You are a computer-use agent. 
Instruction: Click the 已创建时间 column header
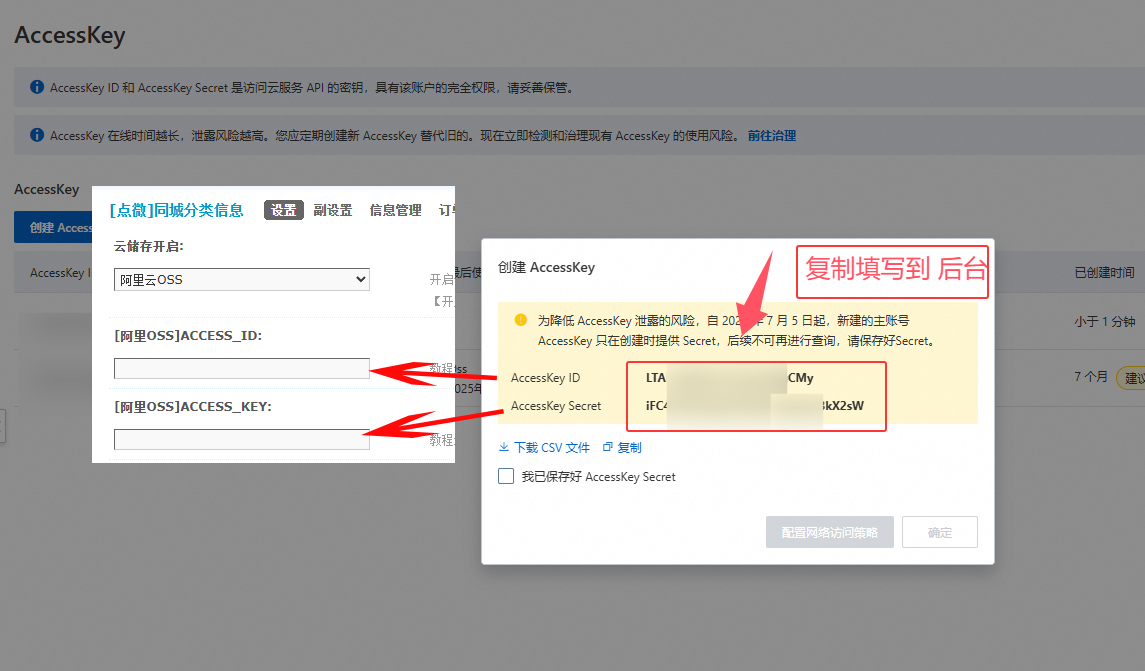[1104, 272]
